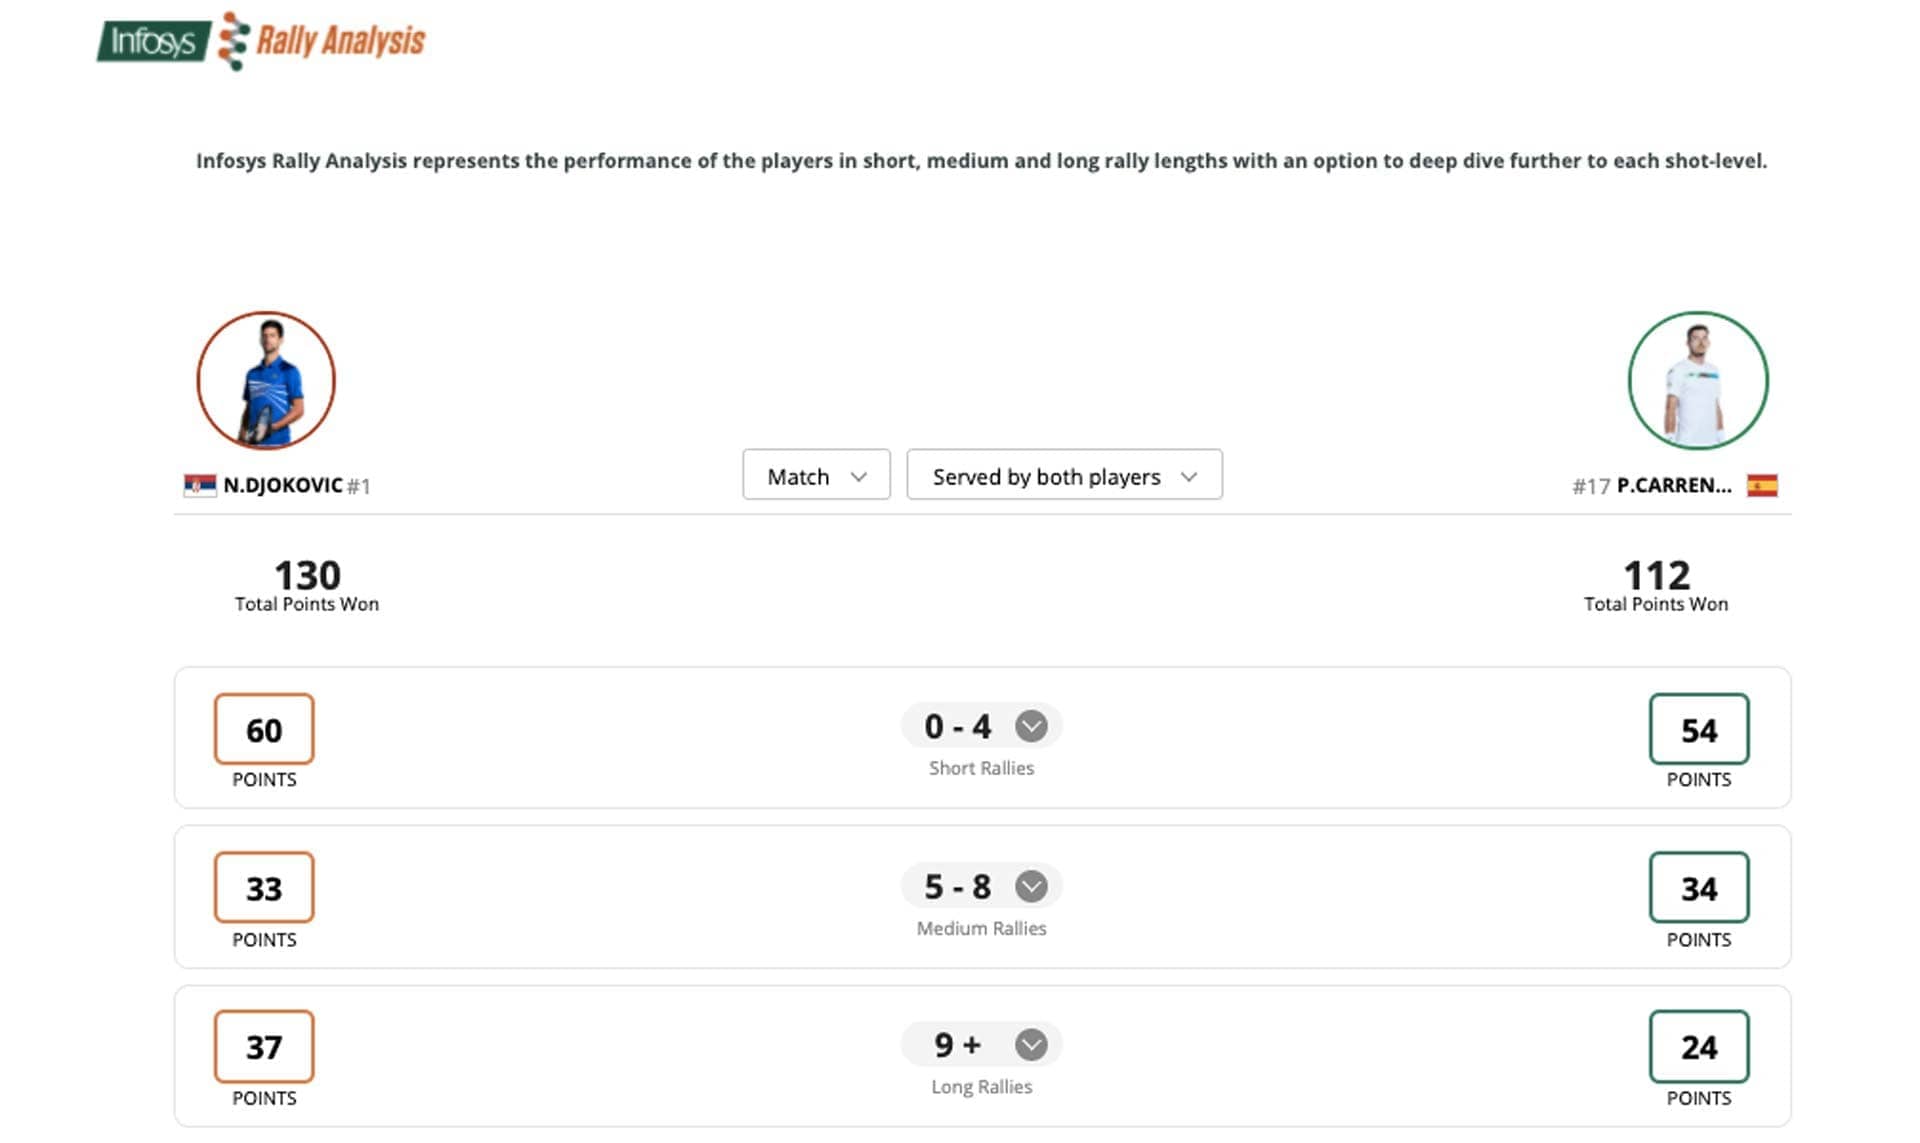This screenshot has height=1143, width=1920.
Task: Click the Rally Analysis title logo
Action: coord(323,41)
